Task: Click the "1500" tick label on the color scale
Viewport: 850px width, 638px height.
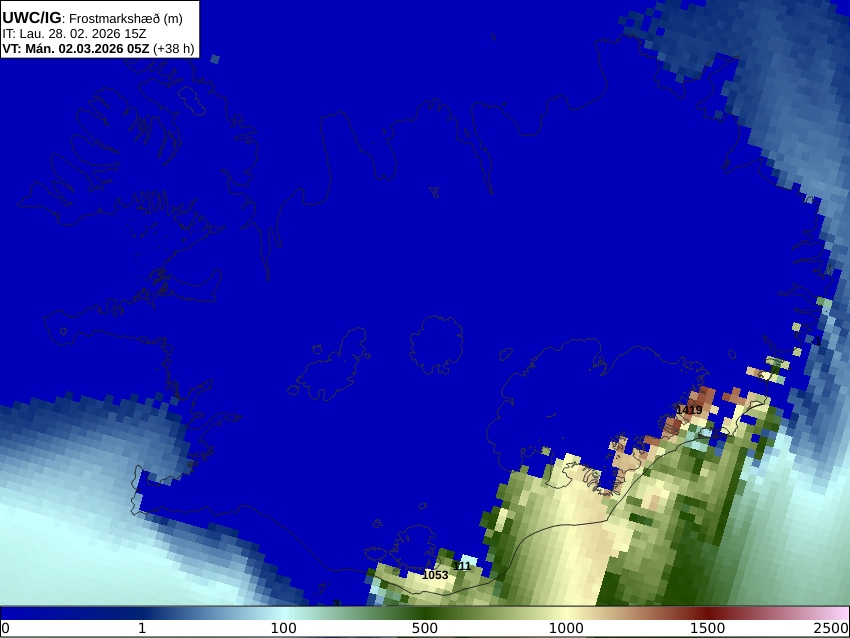Action: pos(707,628)
